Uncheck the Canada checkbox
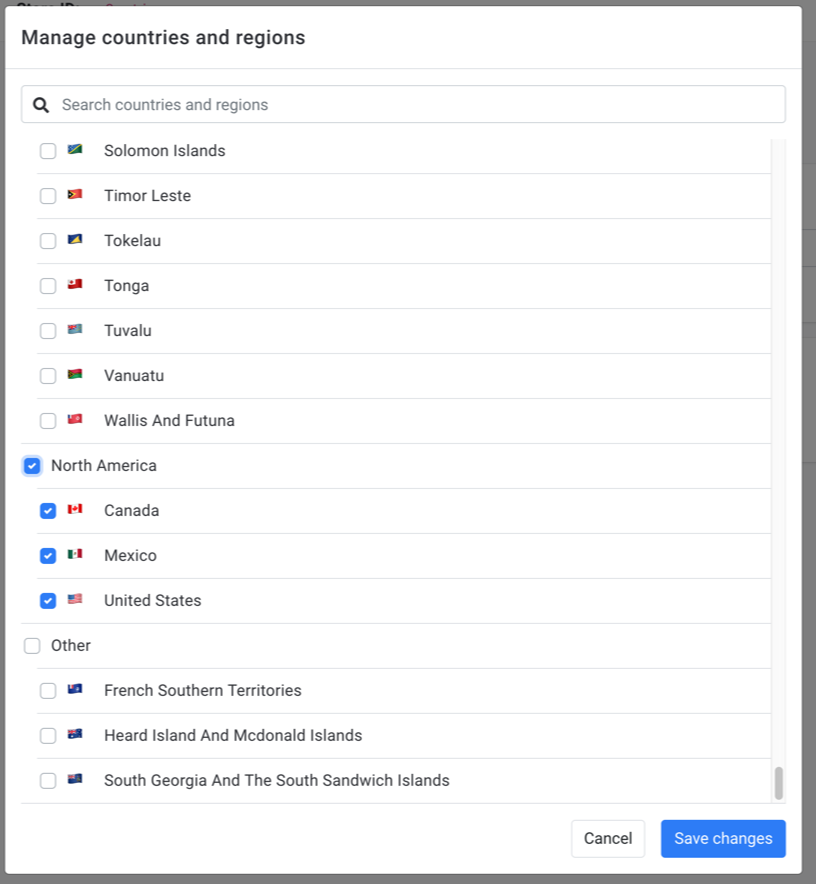This screenshot has height=884, width=817. 48,511
